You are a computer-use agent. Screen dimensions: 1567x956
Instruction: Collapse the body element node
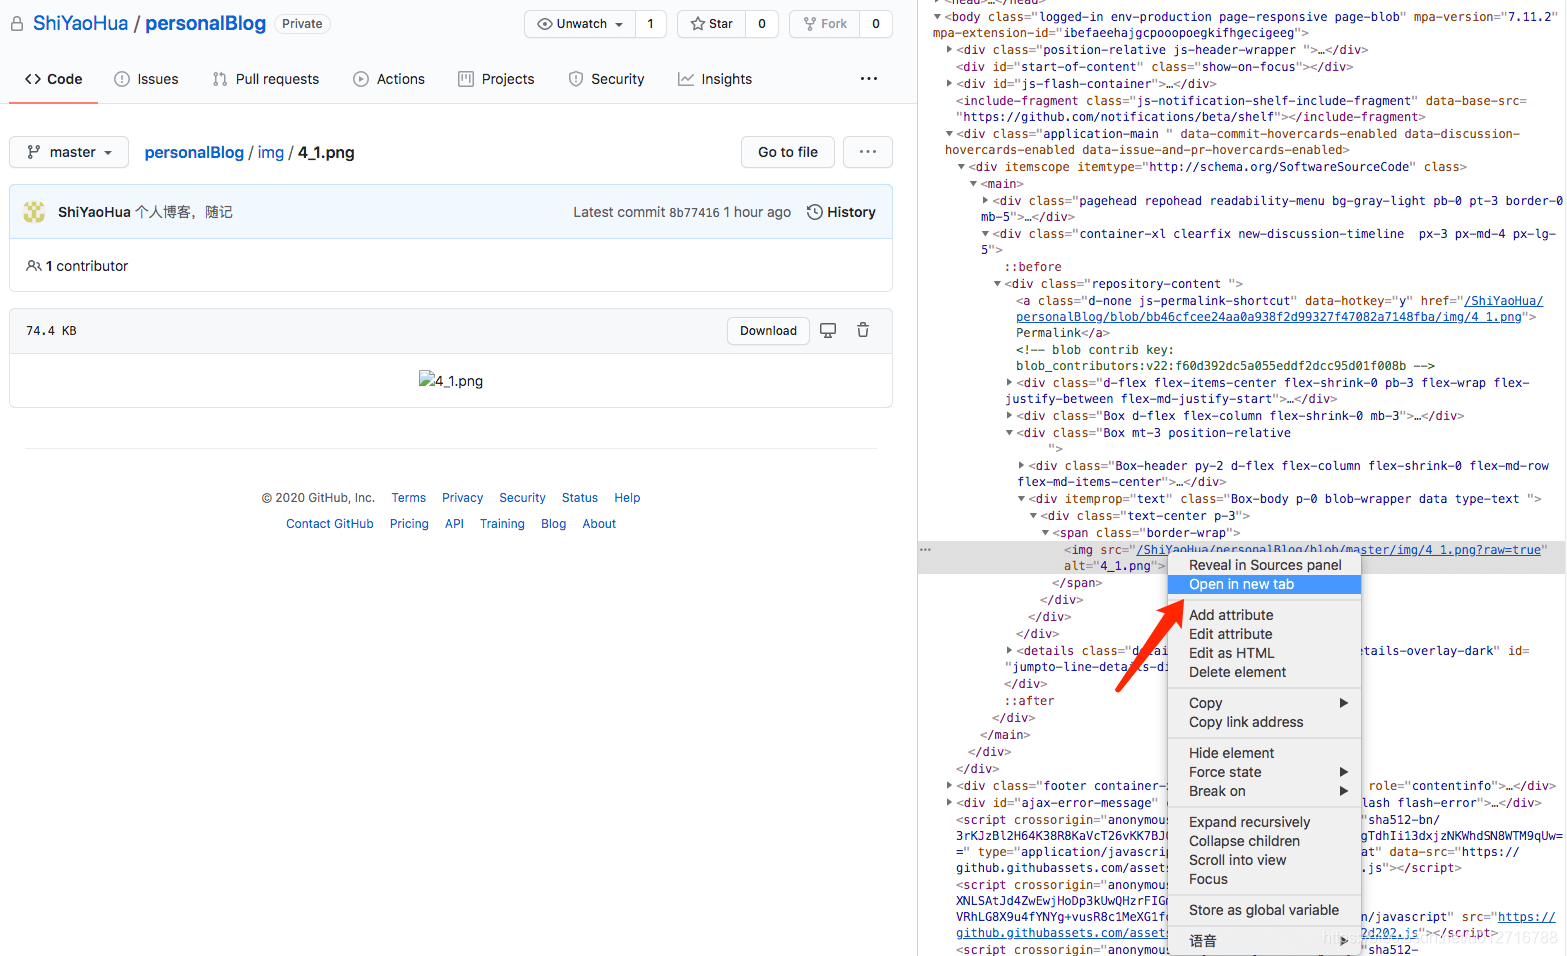(937, 16)
